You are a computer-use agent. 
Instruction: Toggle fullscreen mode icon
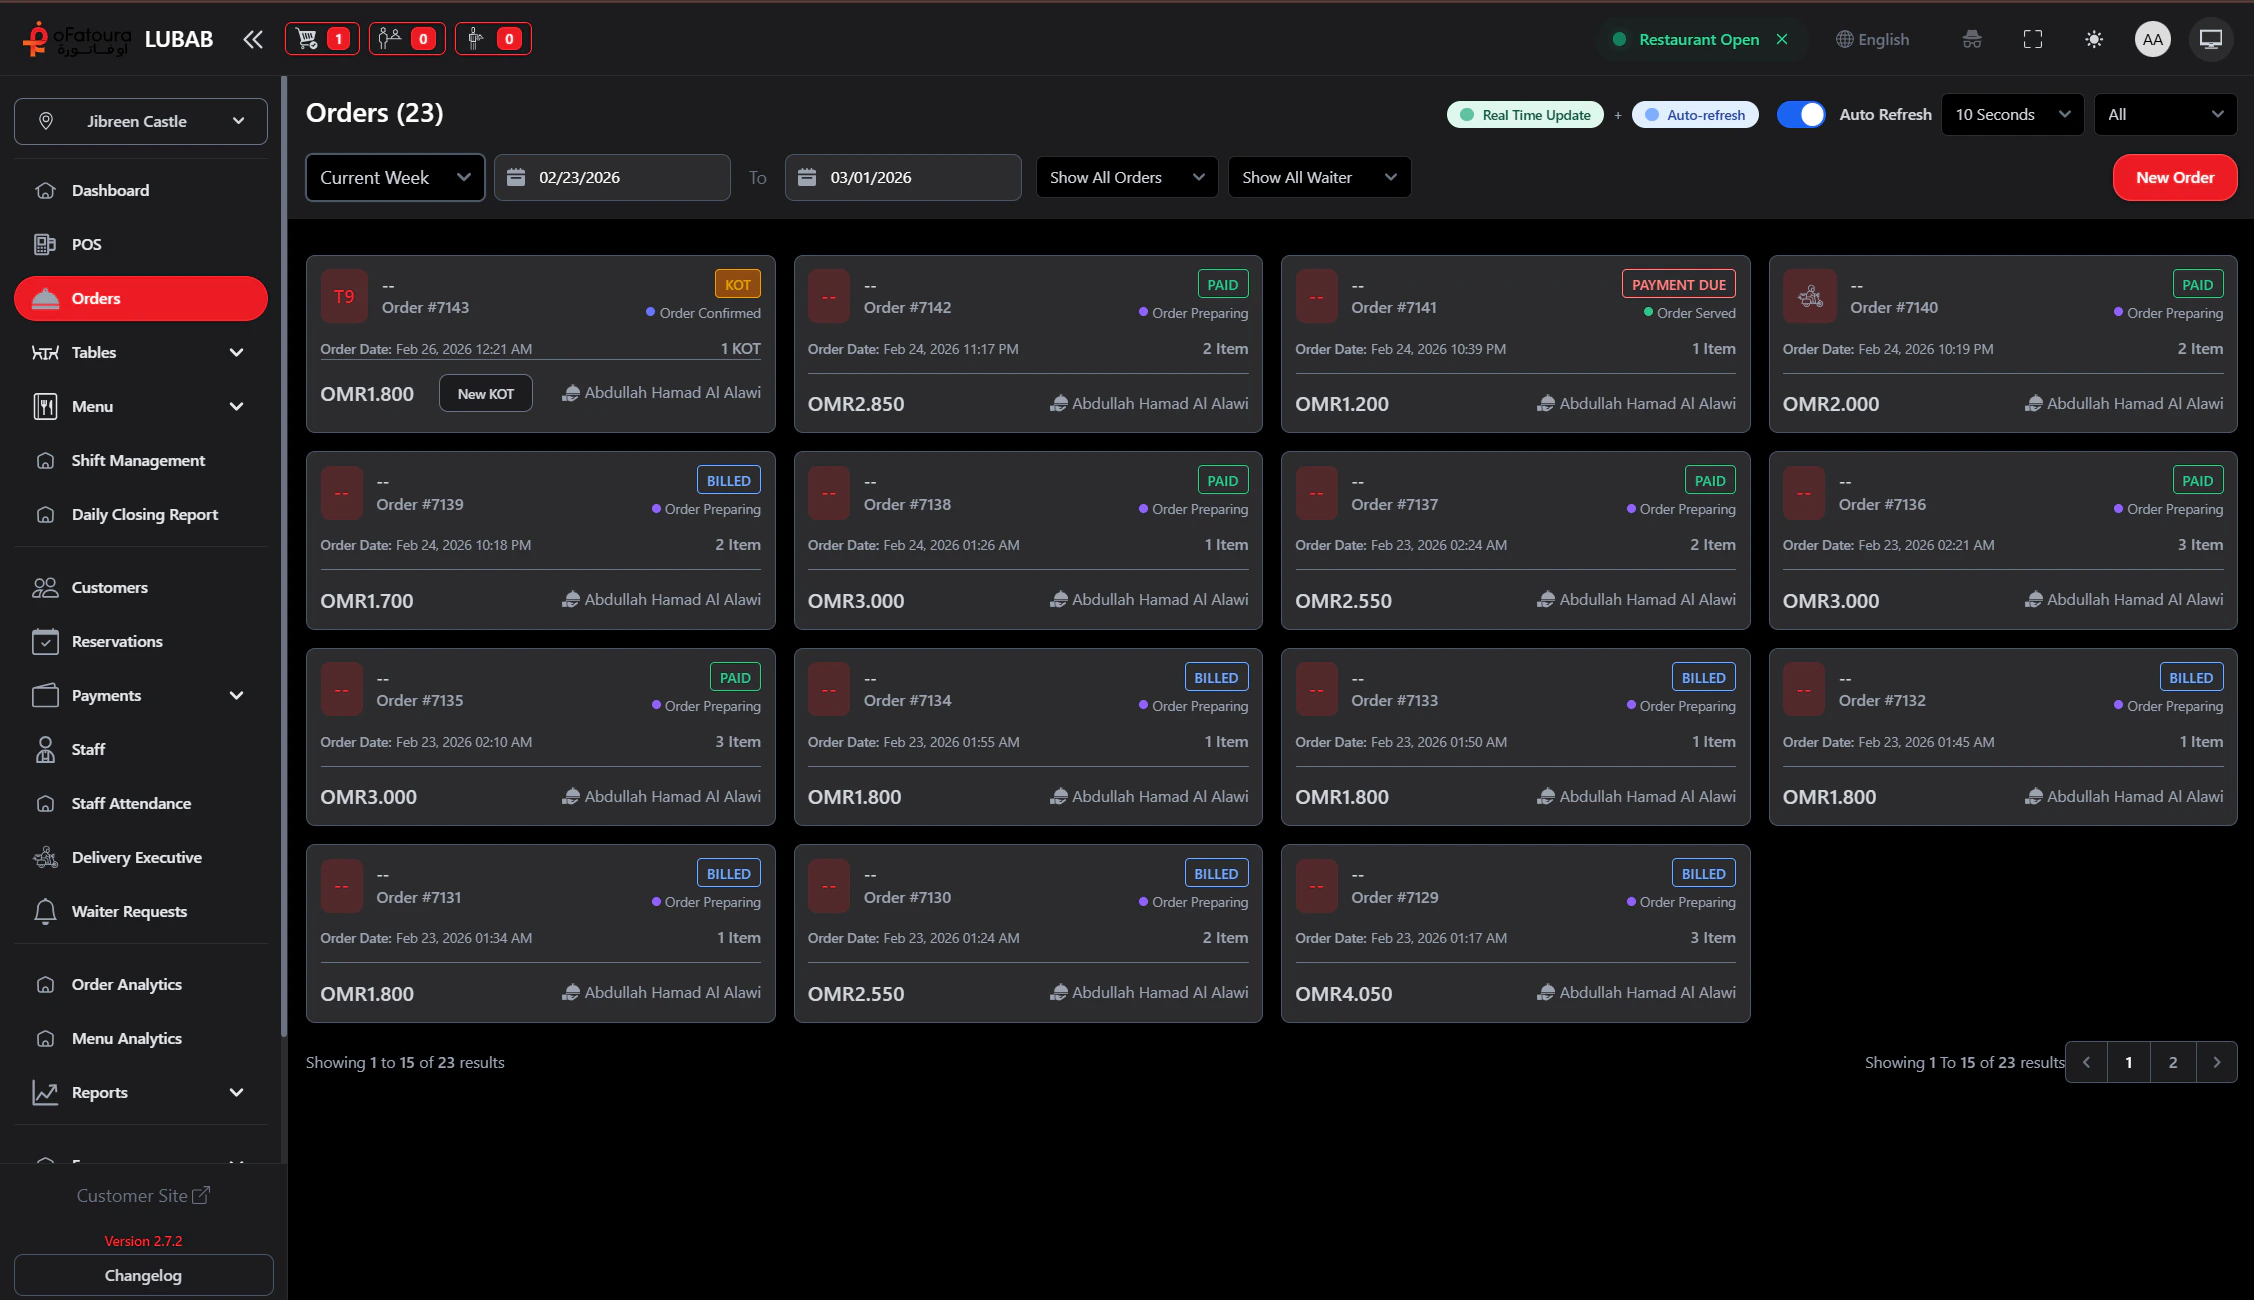pyautogui.click(x=2032, y=39)
